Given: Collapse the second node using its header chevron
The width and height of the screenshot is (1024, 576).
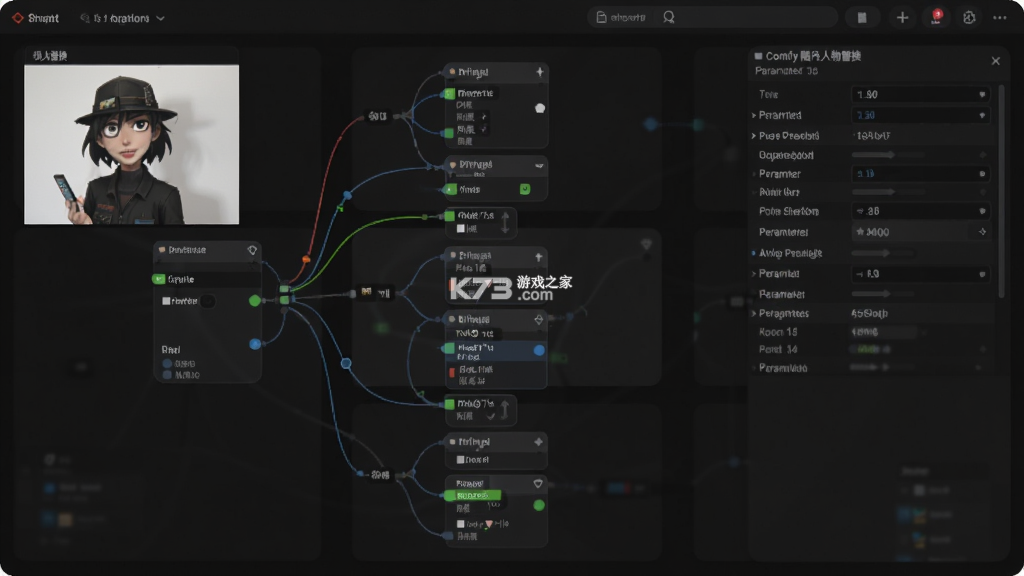Looking at the screenshot, I should [539, 165].
